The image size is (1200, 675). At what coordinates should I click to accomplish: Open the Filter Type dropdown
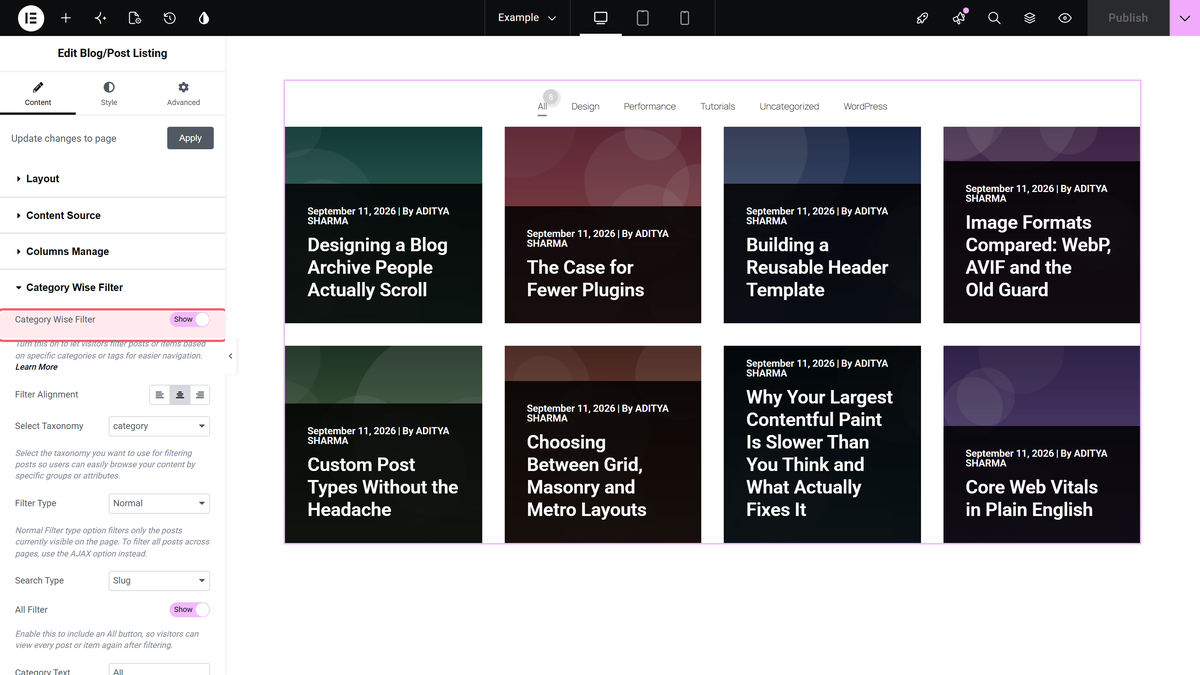point(159,503)
